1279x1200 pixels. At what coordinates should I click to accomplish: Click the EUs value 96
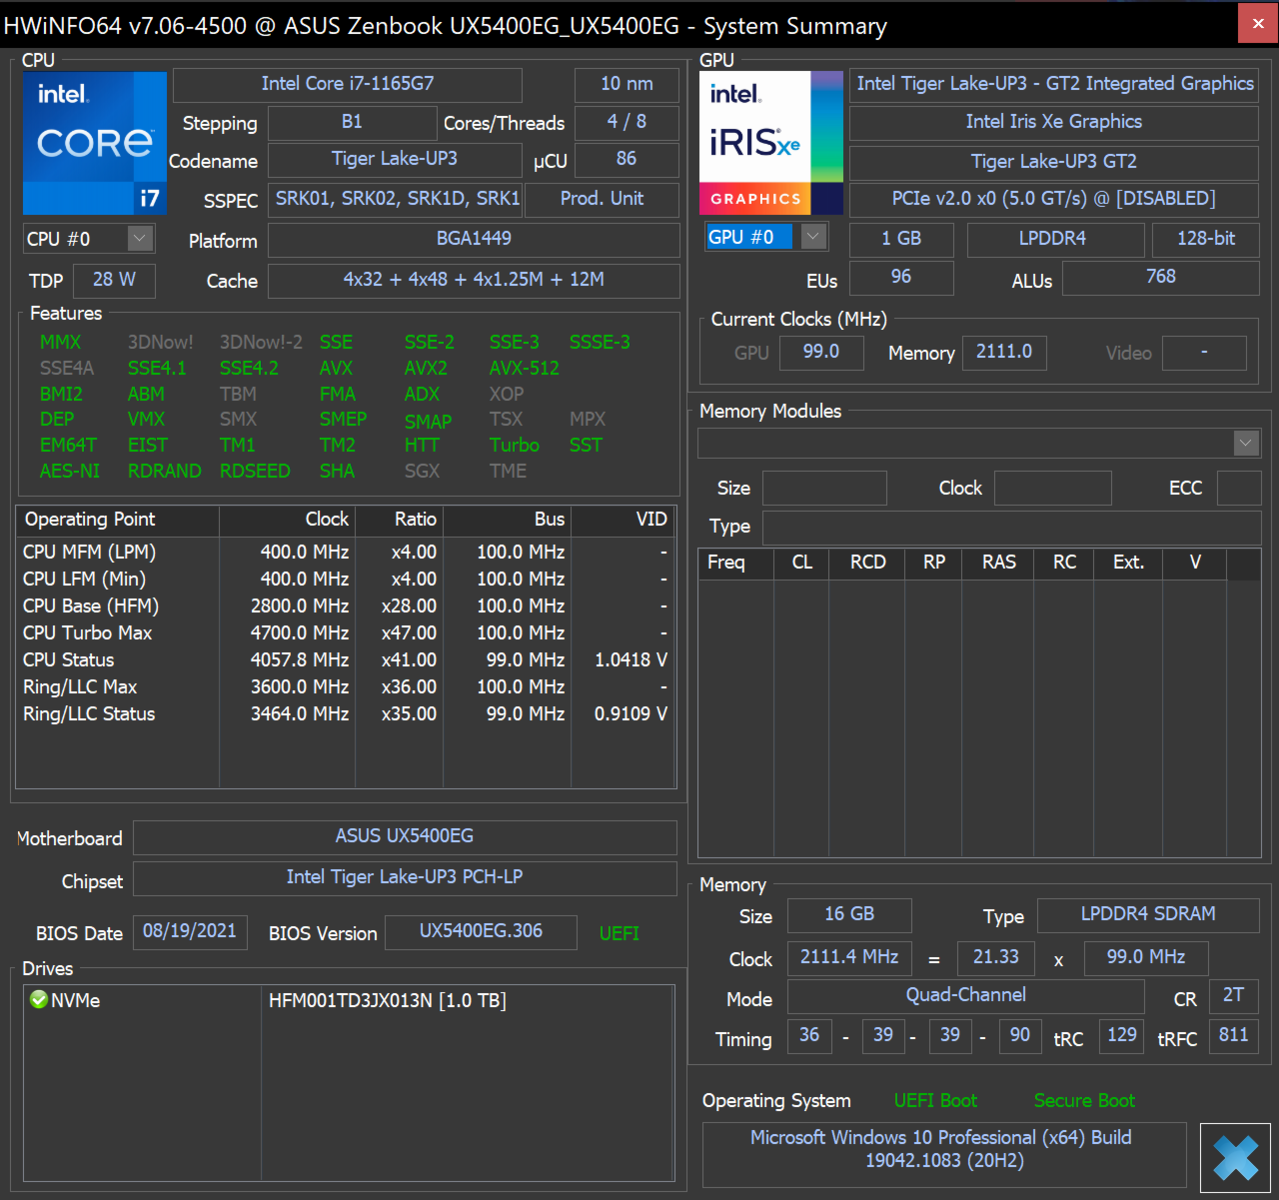coord(901,277)
